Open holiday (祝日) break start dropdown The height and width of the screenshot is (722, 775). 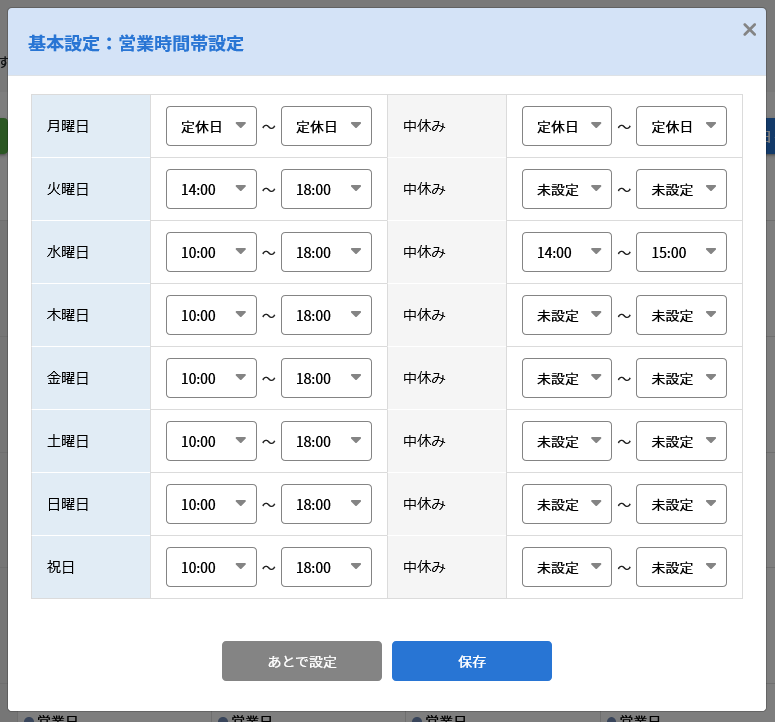click(566, 567)
